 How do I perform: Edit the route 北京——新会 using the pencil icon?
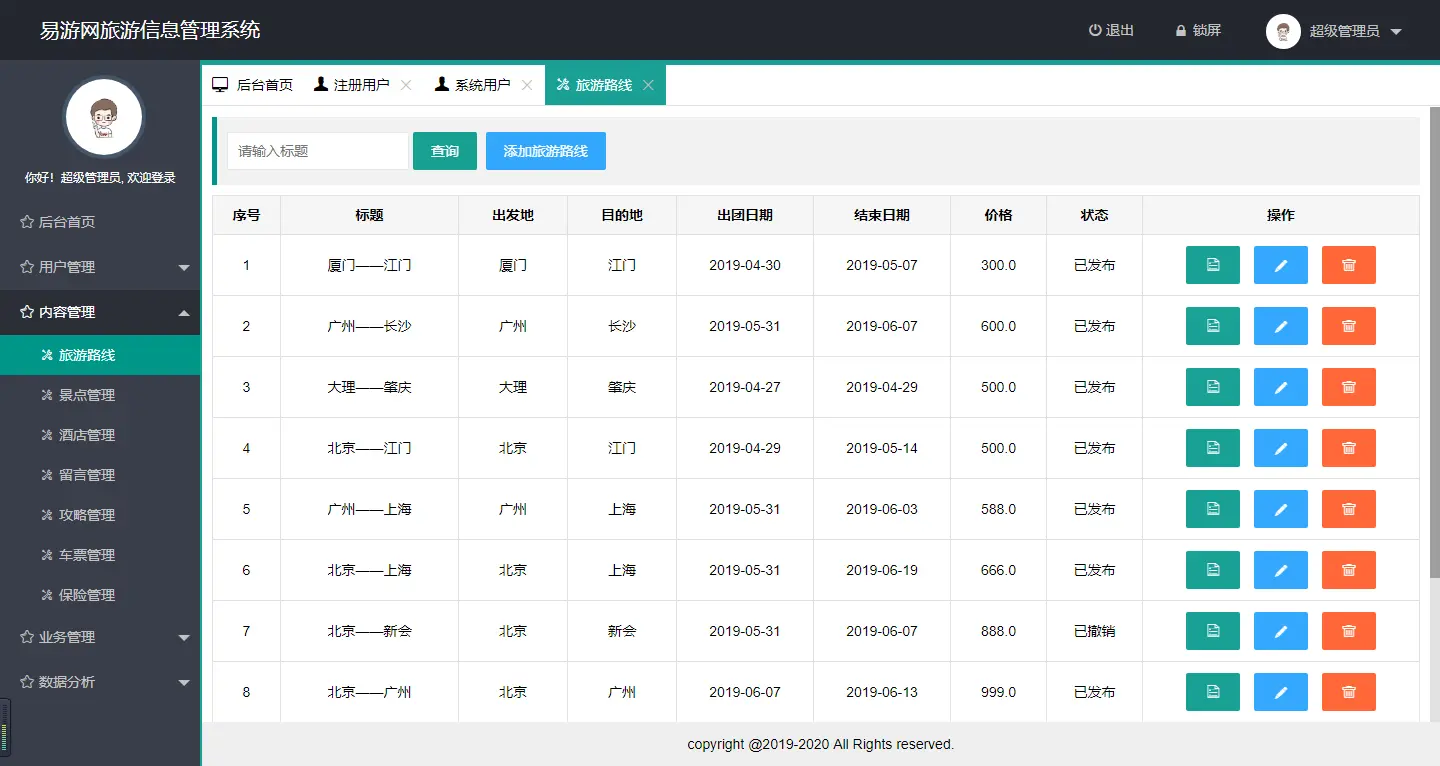pos(1281,631)
